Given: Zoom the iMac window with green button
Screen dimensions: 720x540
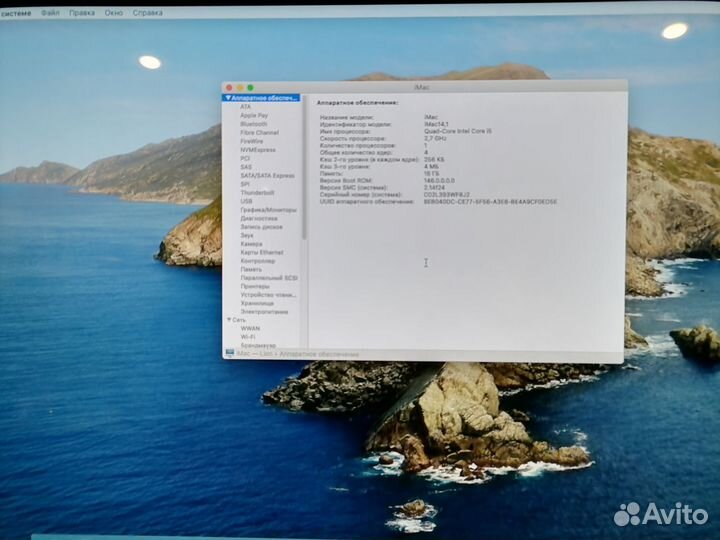Looking at the screenshot, I should click(250, 88).
